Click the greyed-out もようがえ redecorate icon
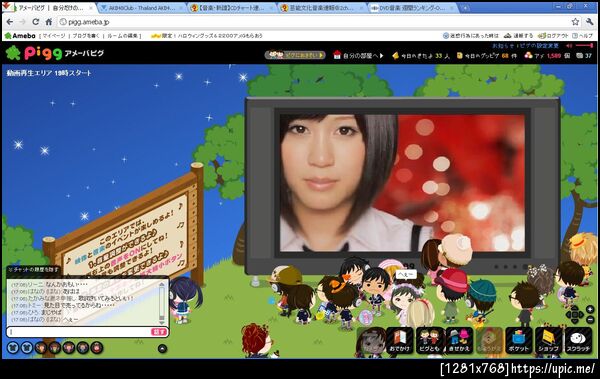The image size is (600, 379). coord(489,340)
